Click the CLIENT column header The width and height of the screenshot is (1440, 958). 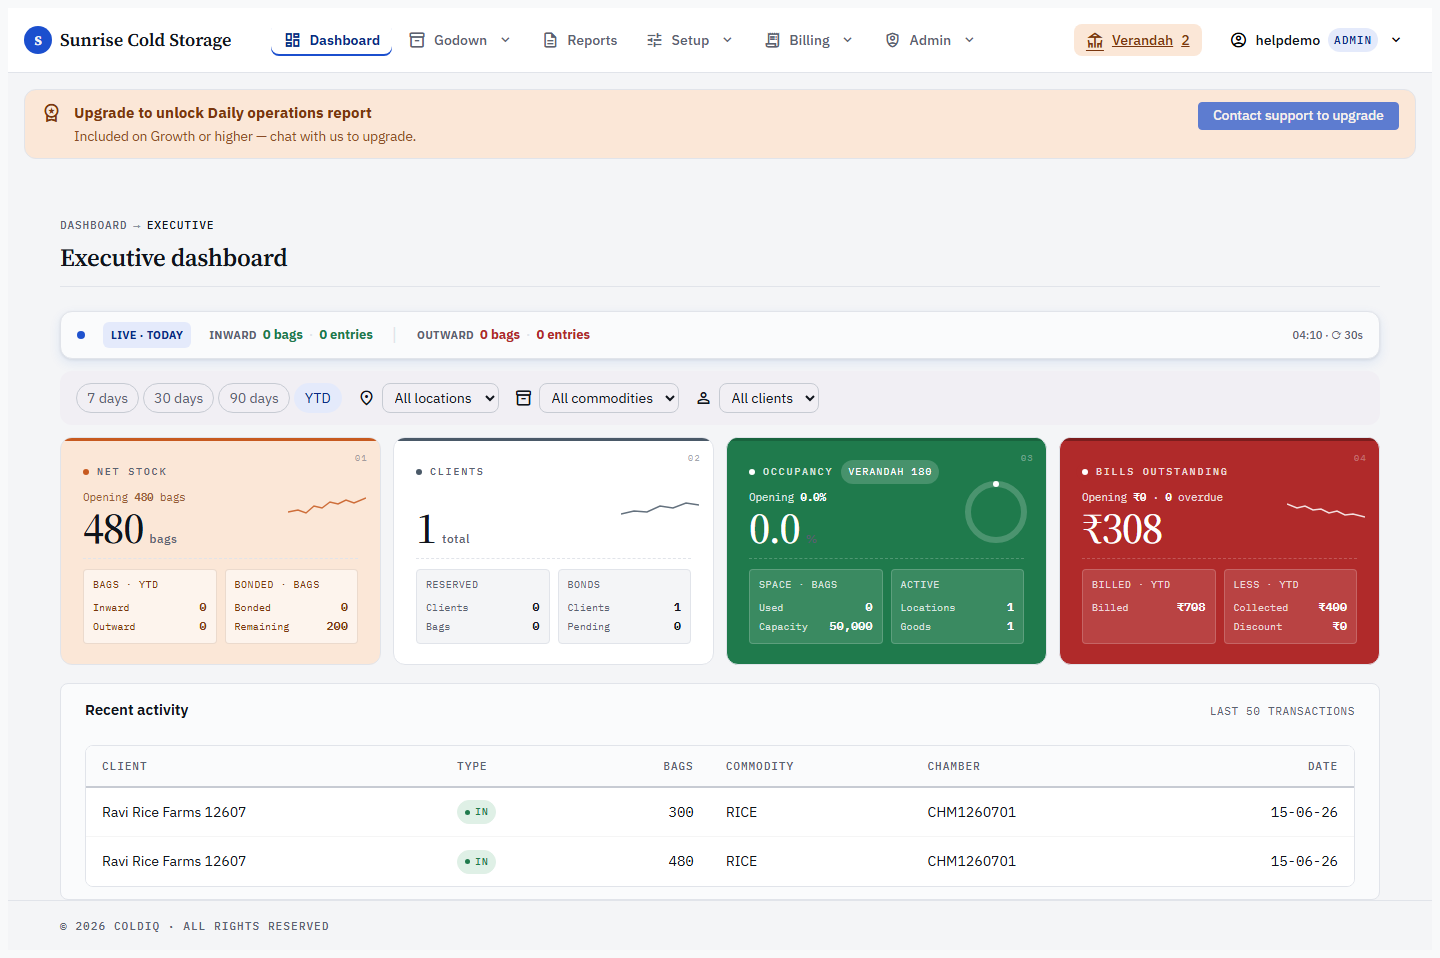click(x=124, y=766)
